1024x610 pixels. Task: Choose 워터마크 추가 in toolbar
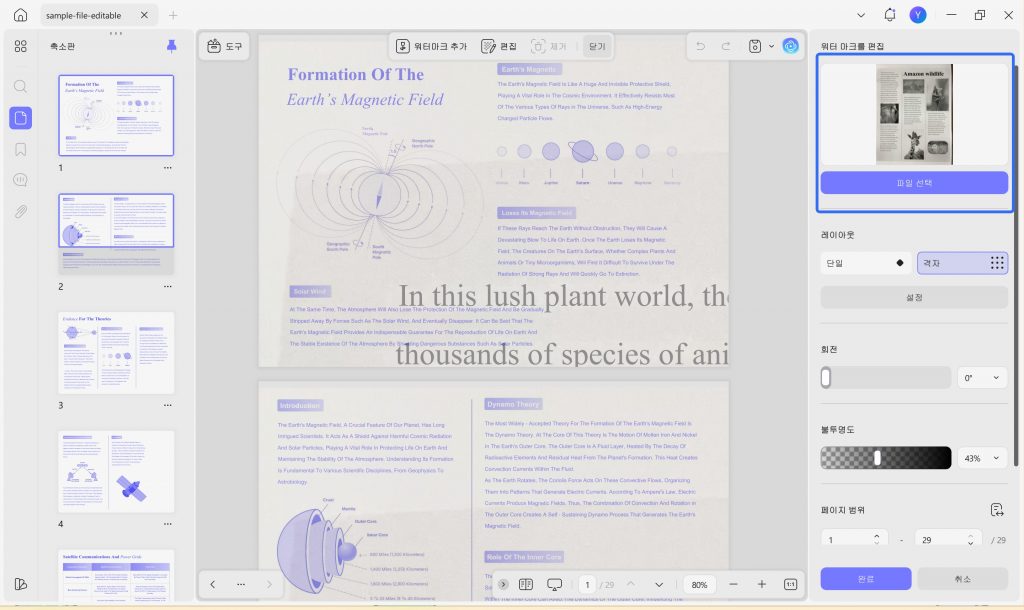coord(432,46)
